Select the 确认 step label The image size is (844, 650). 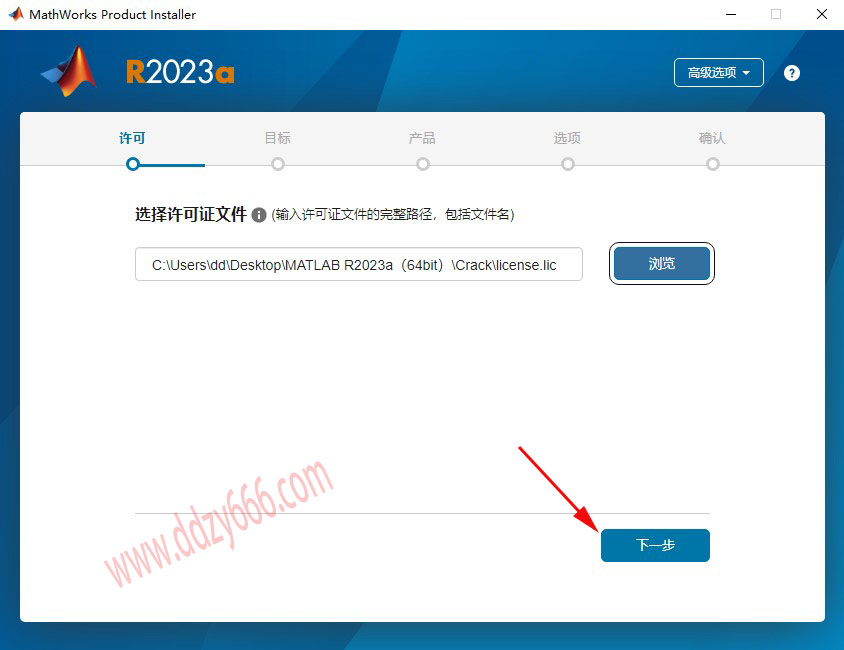pos(712,138)
